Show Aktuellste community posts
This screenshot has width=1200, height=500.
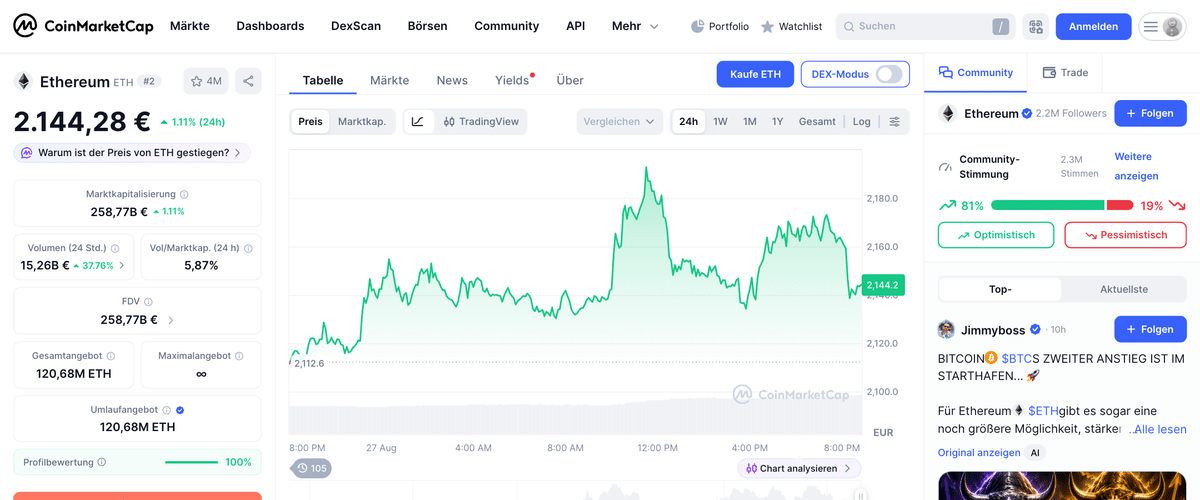1124,289
